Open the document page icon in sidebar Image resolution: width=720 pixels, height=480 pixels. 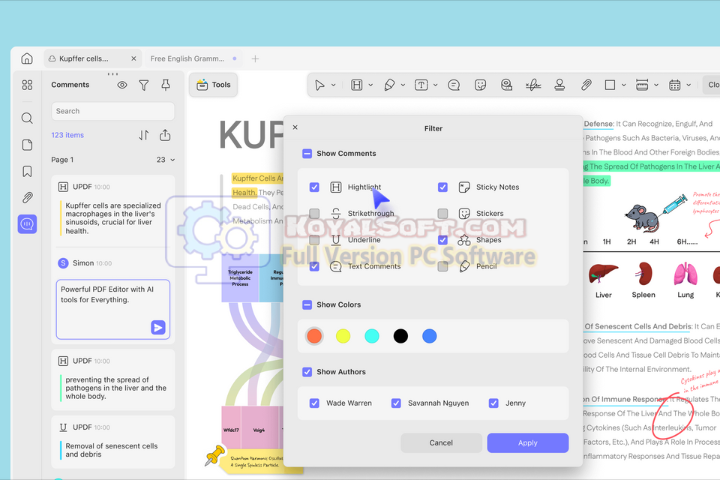pos(27,145)
